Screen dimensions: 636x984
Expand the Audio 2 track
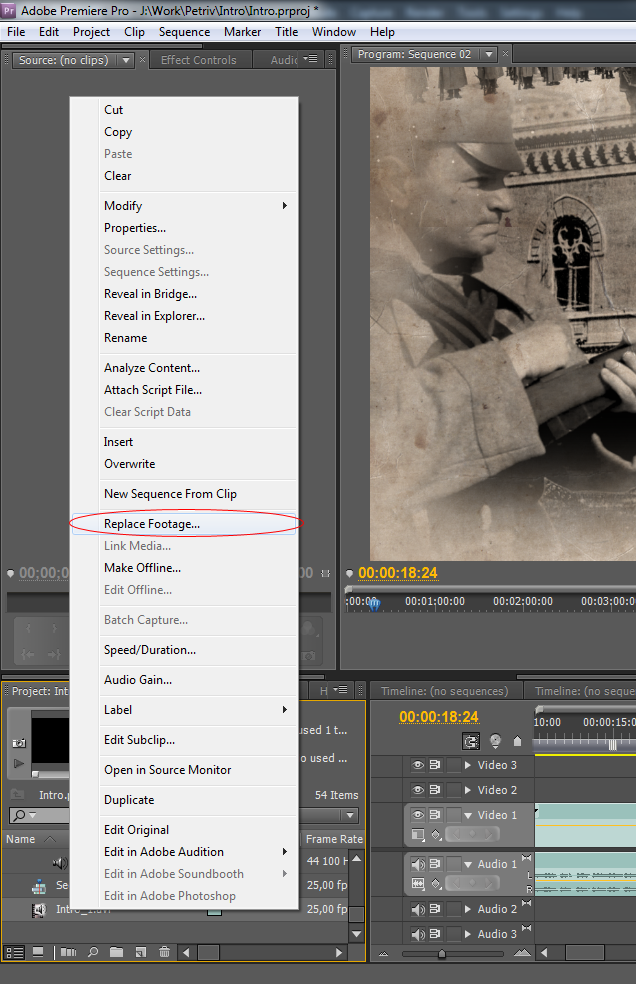point(468,909)
